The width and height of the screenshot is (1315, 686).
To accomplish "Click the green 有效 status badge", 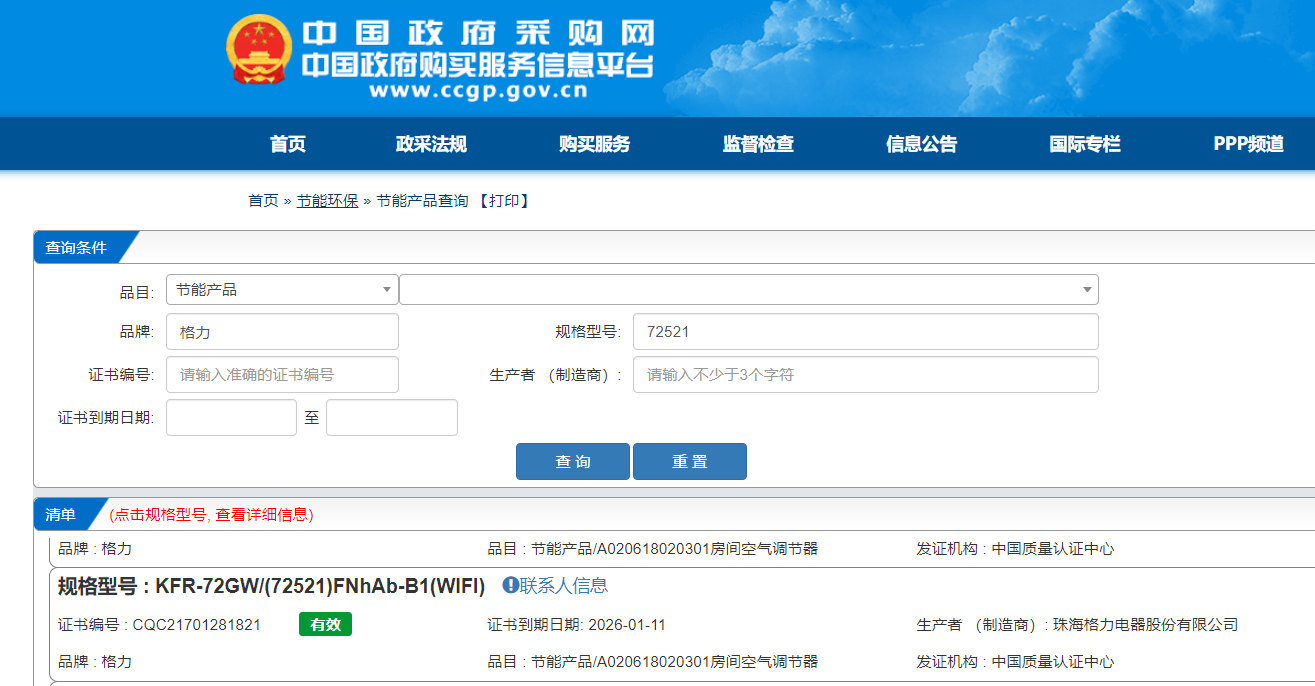I will (x=325, y=624).
